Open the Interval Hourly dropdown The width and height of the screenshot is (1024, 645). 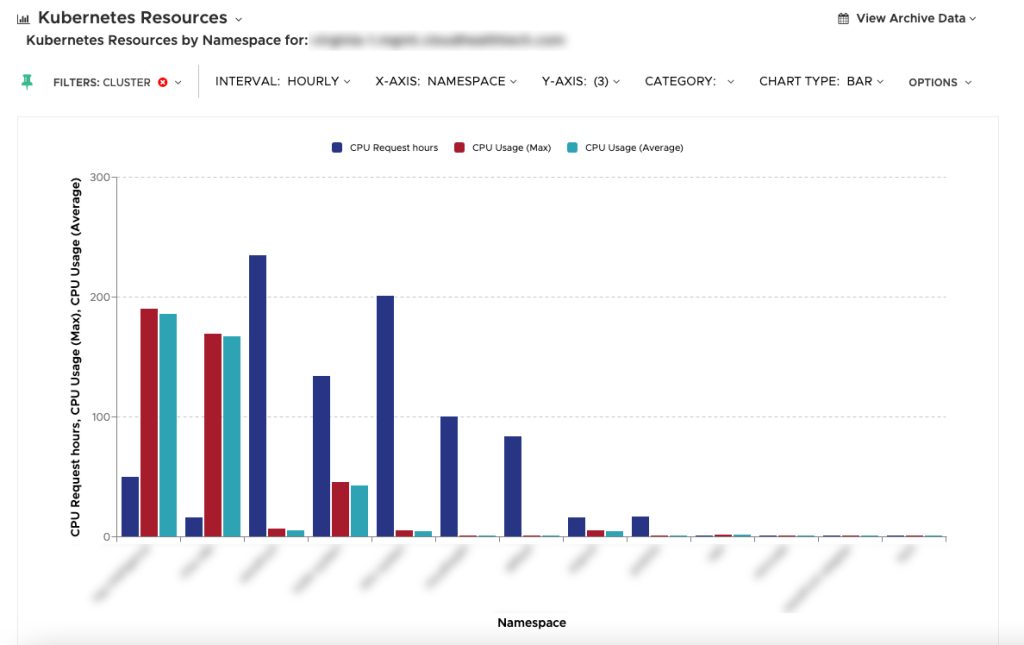click(x=283, y=82)
